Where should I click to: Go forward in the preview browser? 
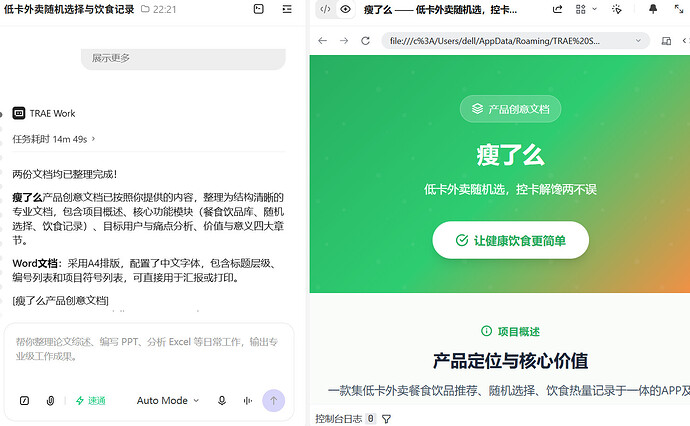pyautogui.click(x=344, y=41)
